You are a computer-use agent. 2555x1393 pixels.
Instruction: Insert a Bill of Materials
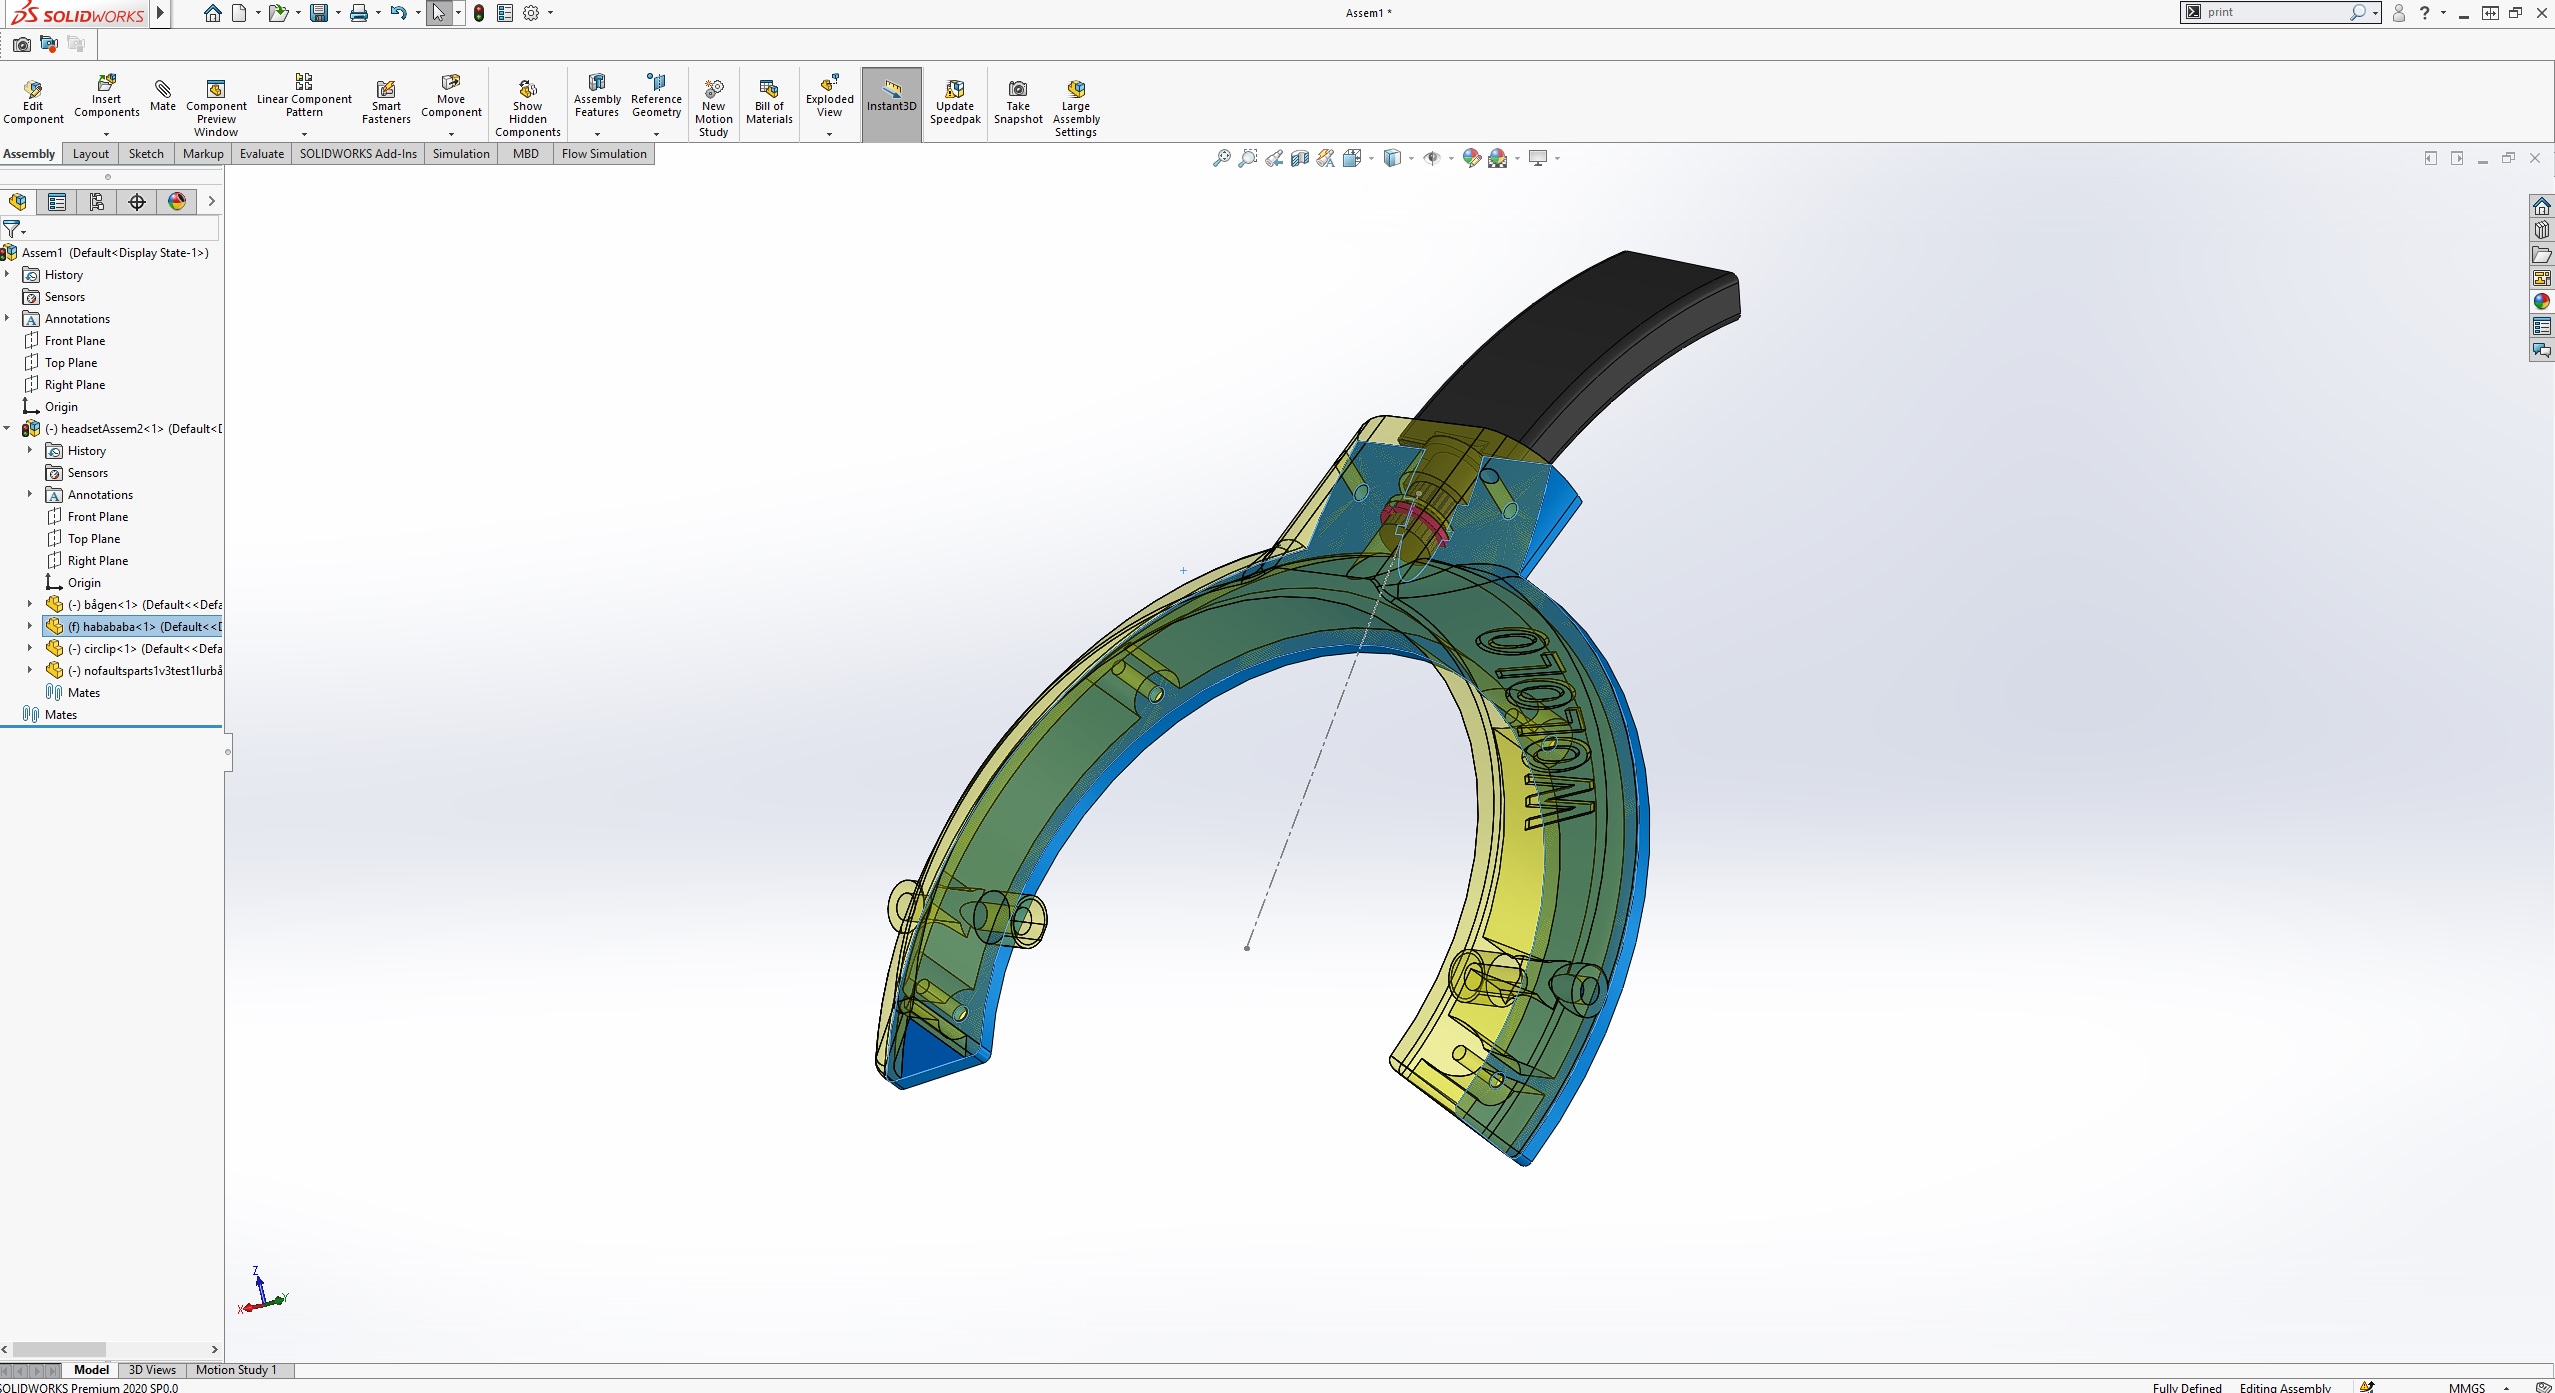tap(769, 102)
